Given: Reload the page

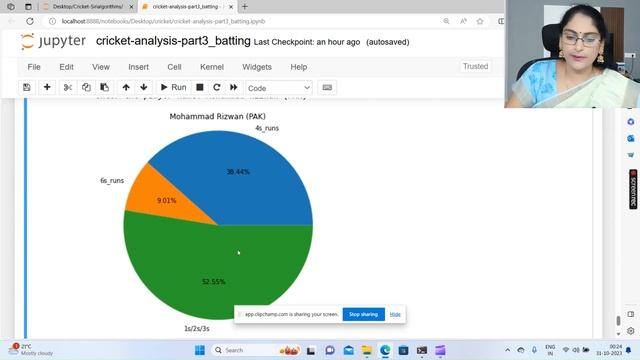Looking at the screenshot, I should point(30,21).
